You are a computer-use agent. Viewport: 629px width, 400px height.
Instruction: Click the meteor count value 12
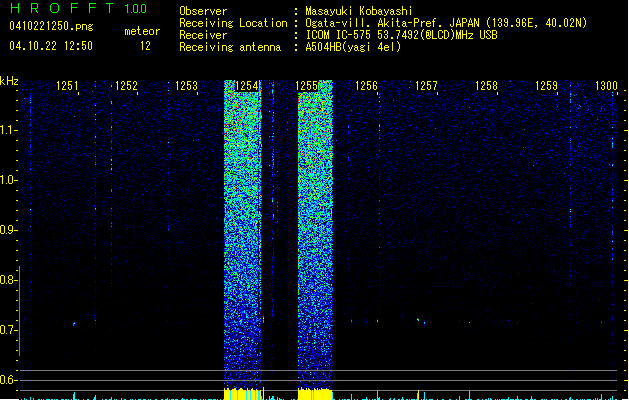(x=145, y=46)
